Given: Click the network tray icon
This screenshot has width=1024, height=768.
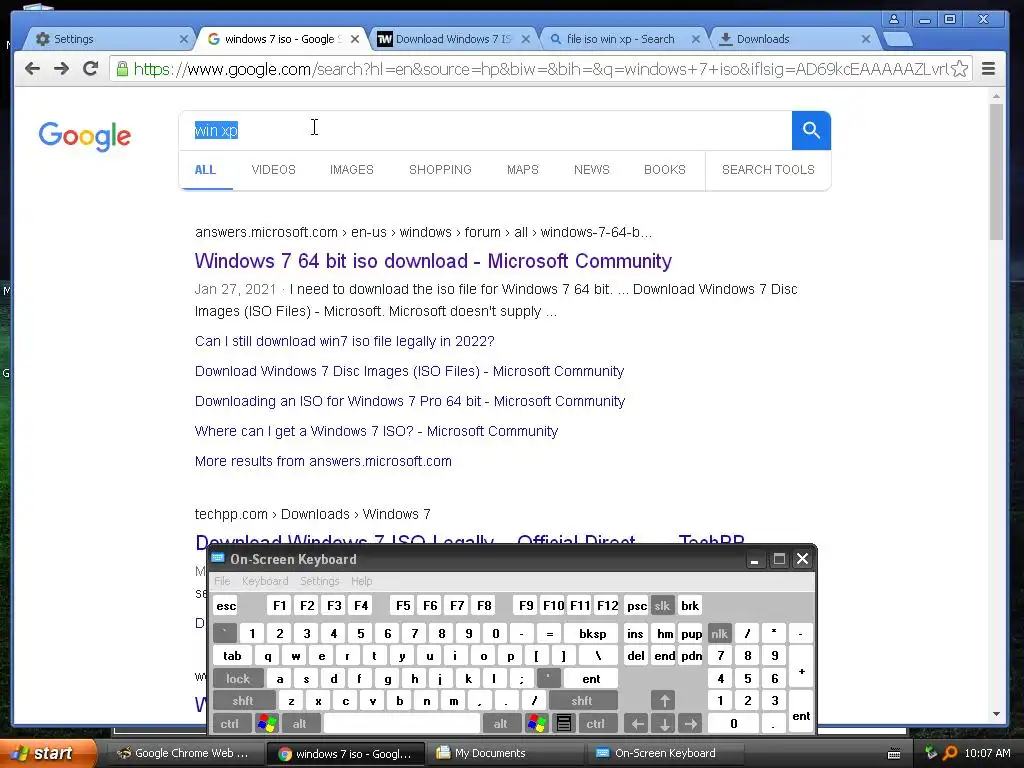Looking at the screenshot, I should [931, 753].
